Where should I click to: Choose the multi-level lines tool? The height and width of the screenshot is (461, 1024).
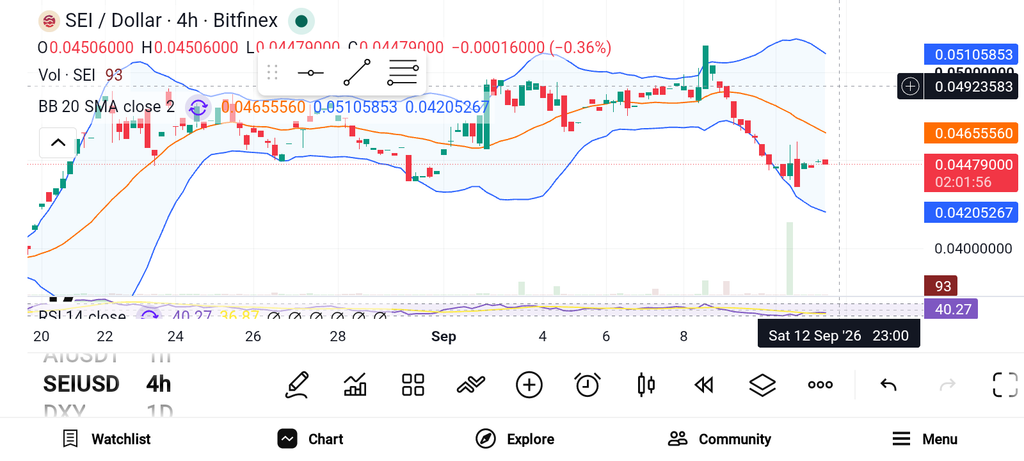(x=402, y=72)
